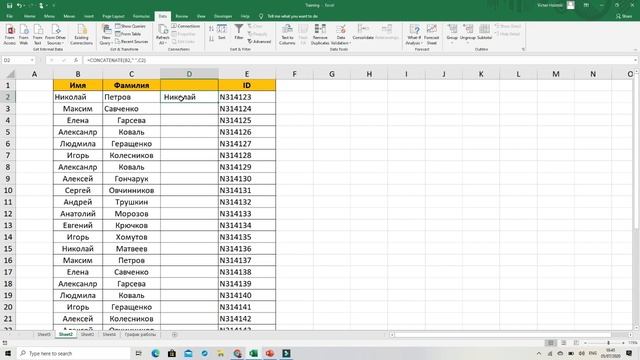
Task: Click the Фамилия header cell
Action: tap(131, 85)
